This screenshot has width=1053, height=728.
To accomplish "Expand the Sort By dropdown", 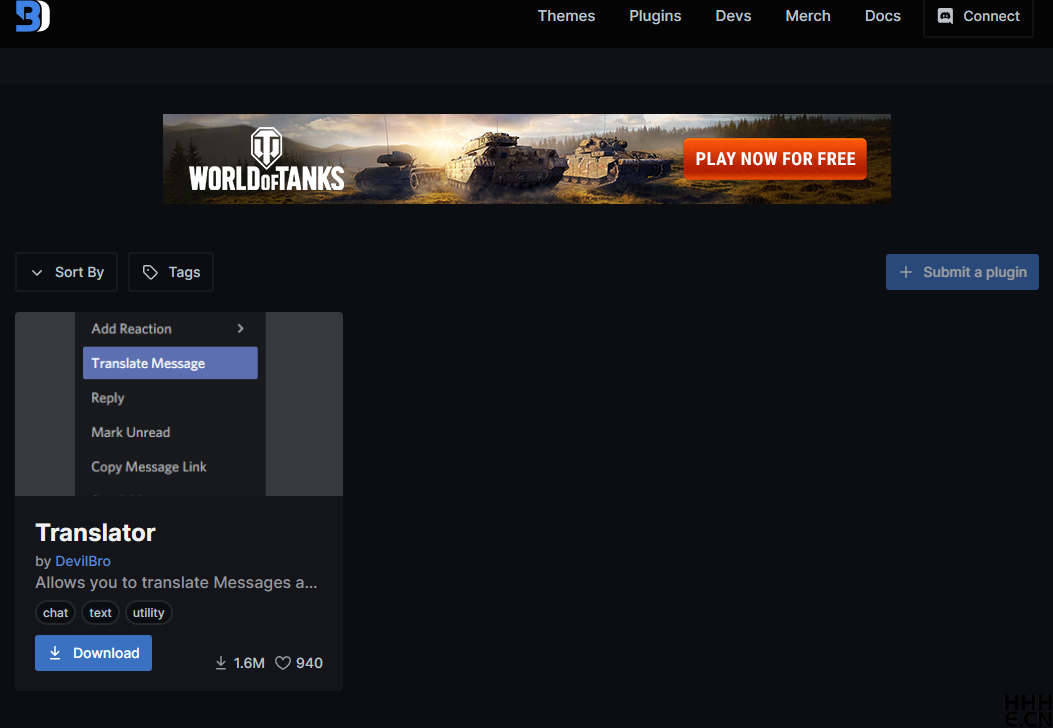I will point(67,272).
